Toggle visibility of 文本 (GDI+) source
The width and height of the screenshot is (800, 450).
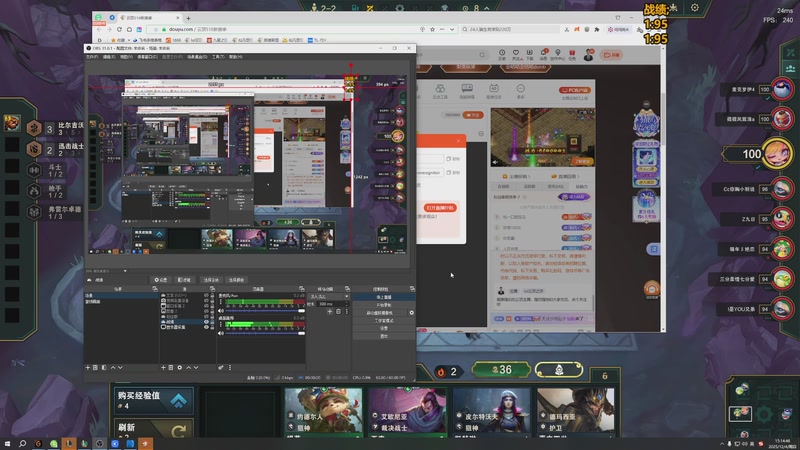tap(206, 295)
